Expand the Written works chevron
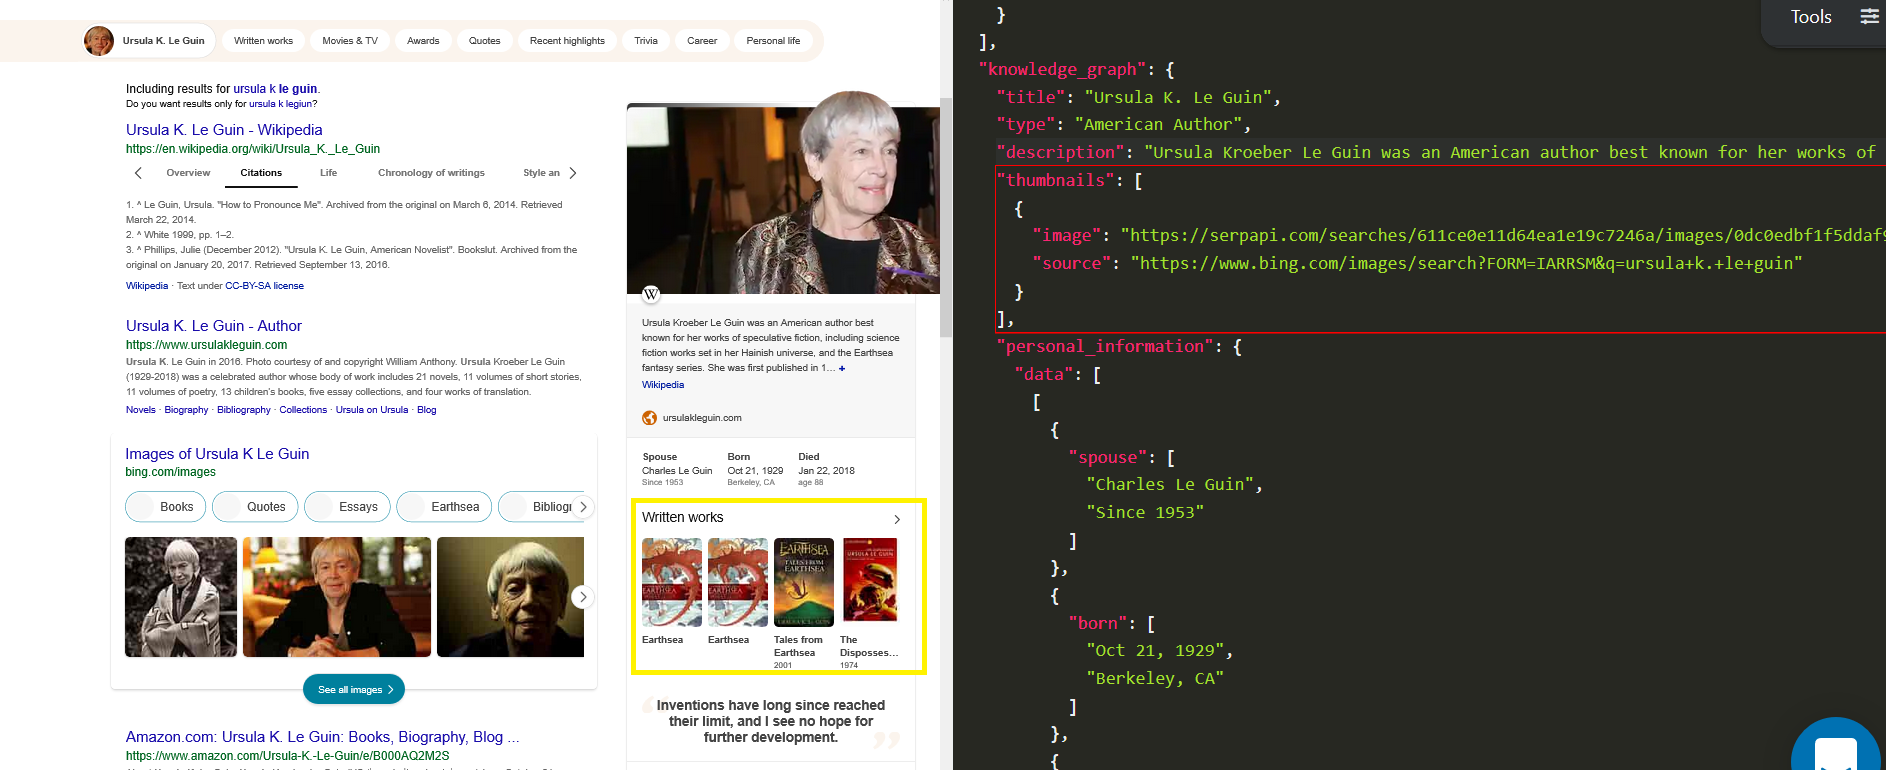This screenshot has width=1886, height=770. [x=897, y=519]
